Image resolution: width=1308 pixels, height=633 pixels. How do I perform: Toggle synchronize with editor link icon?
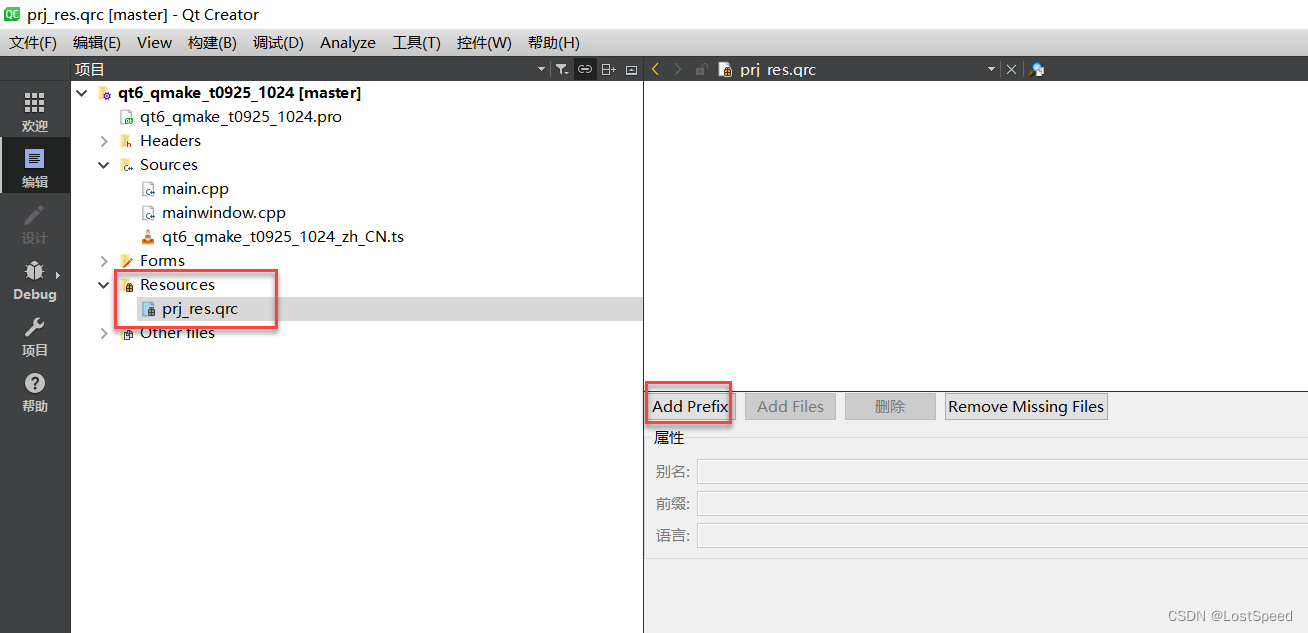[585, 69]
